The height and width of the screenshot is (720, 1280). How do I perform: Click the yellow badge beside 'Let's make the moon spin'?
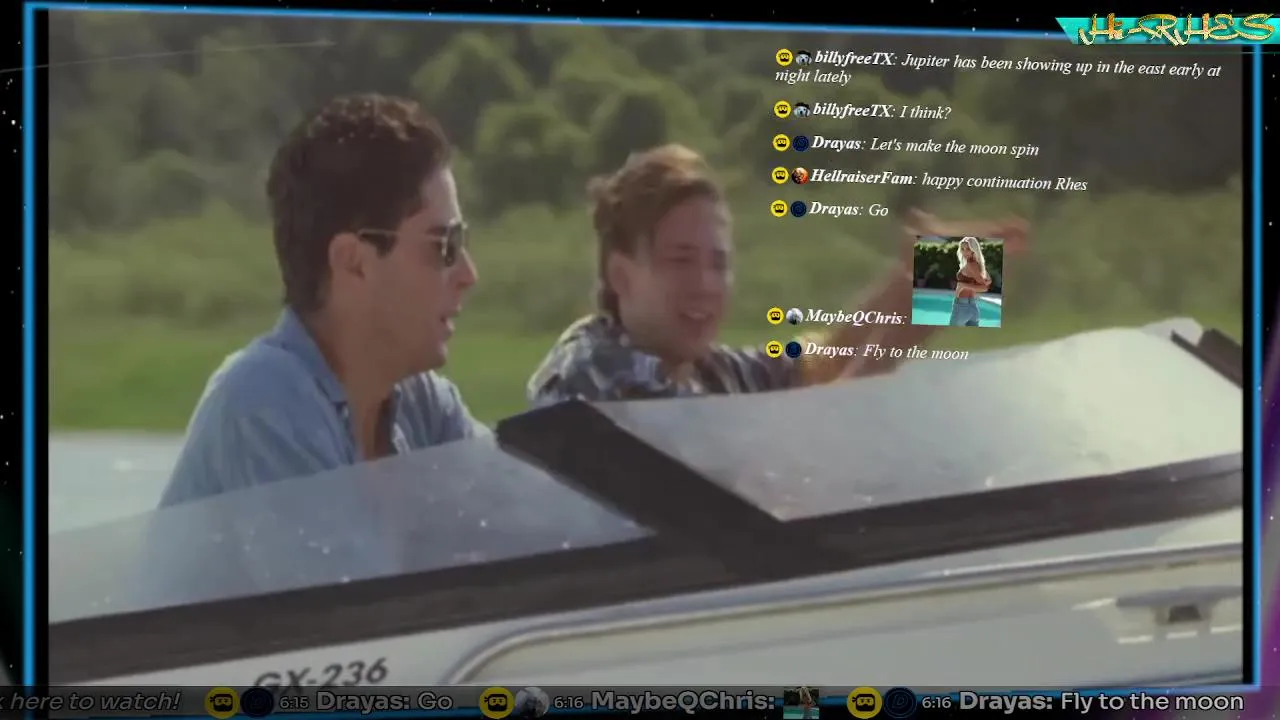[x=781, y=143]
